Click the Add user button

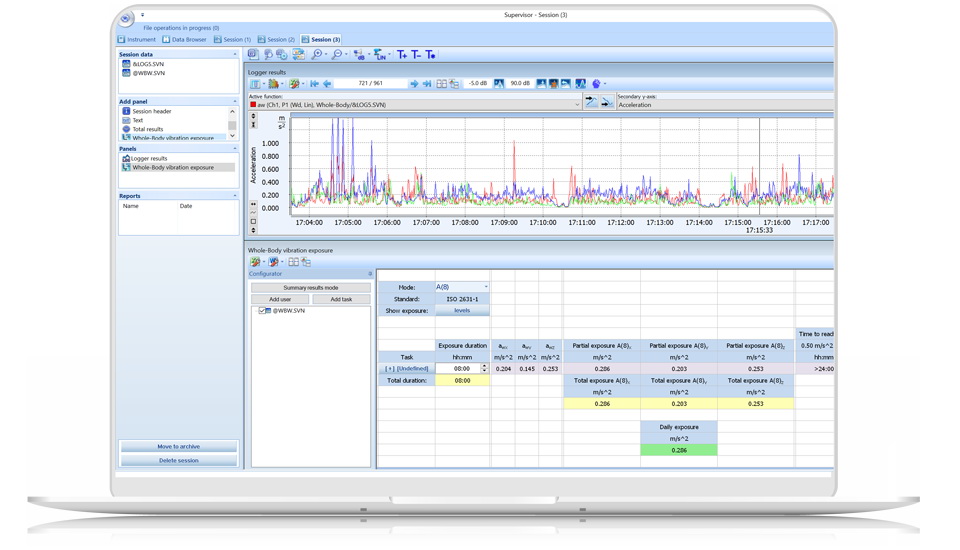280,299
